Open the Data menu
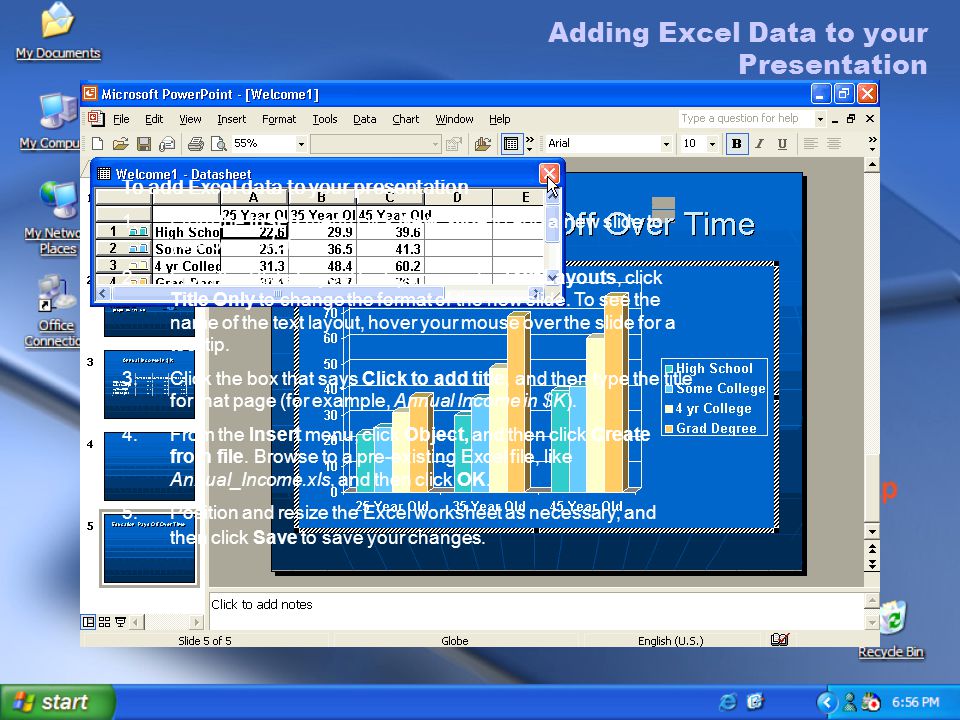The image size is (960, 720). click(364, 119)
